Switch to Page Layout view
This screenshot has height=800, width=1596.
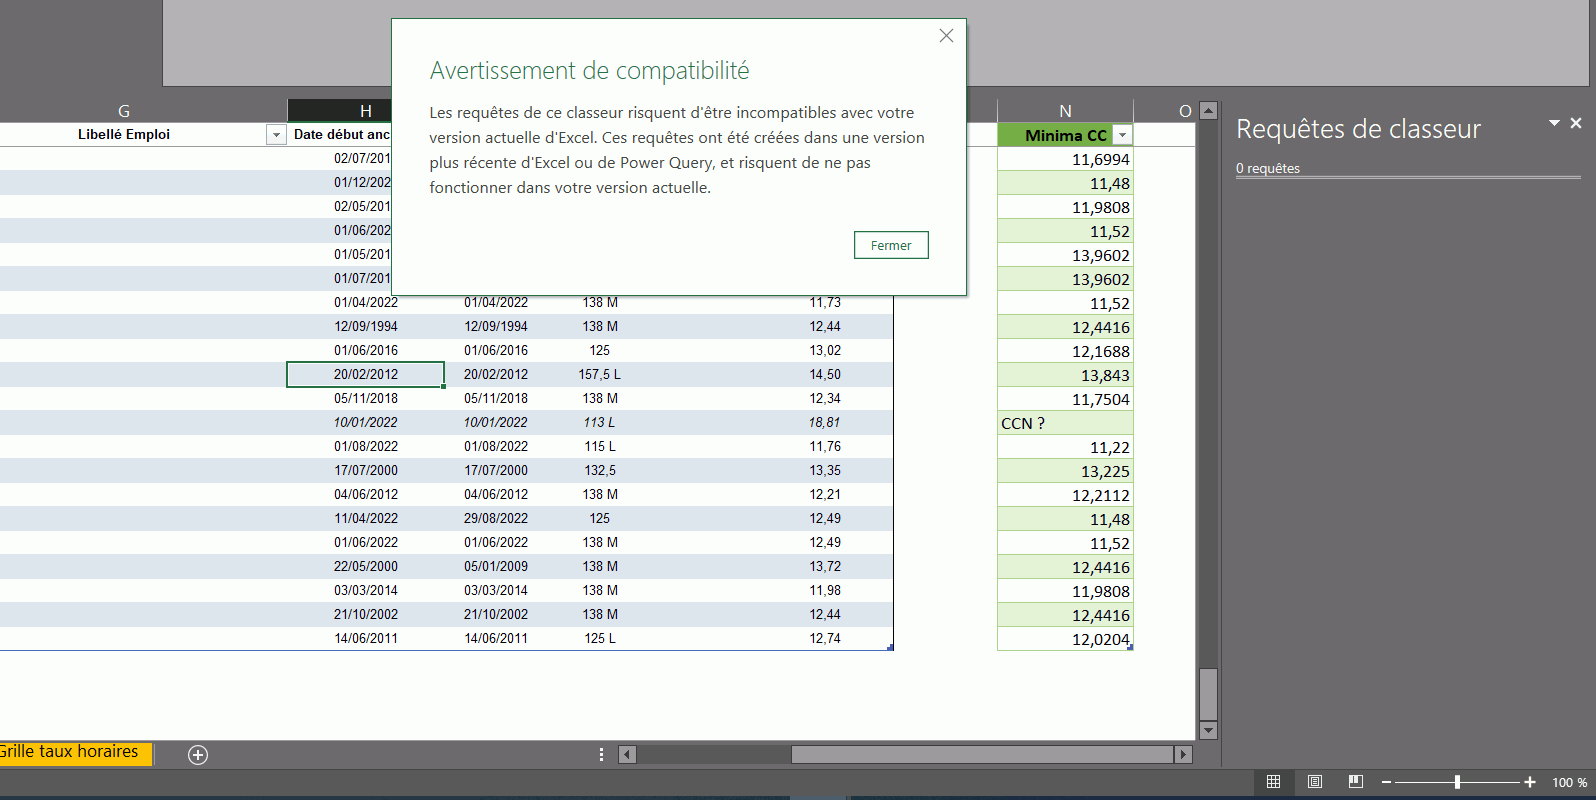click(1315, 782)
